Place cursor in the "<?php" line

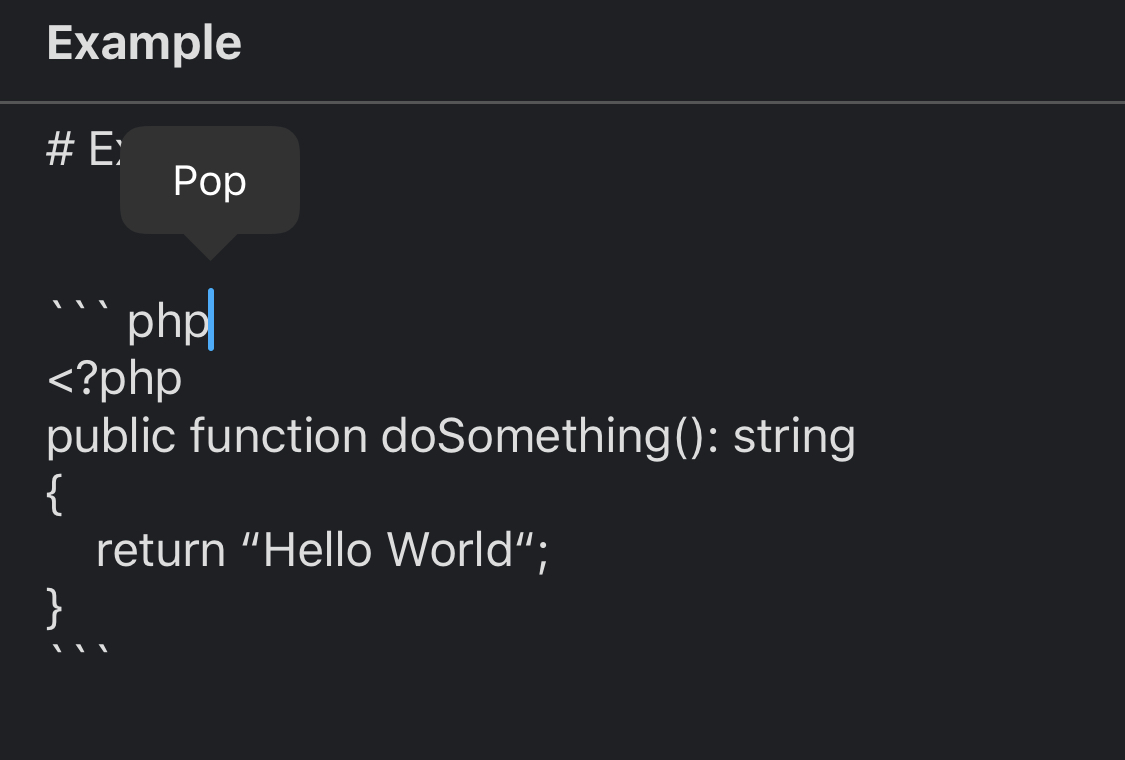114,379
